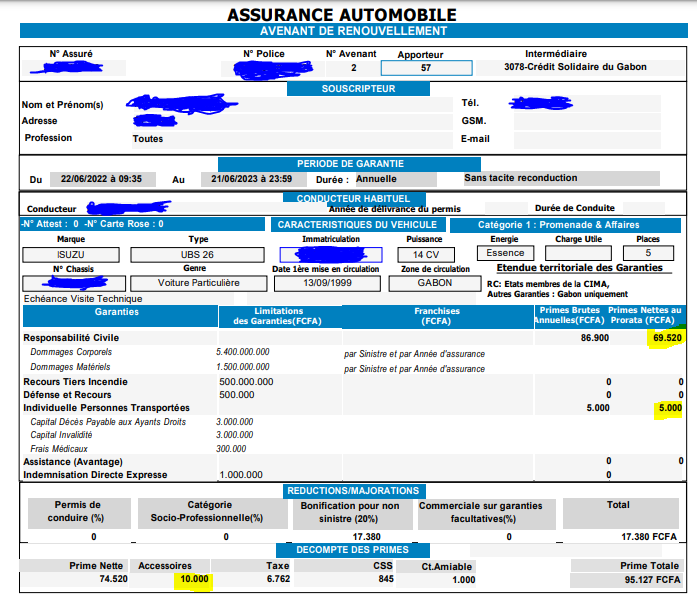Click the start date '22/06/2022 à 09:35'
The image size is (697, 596).
pyautogui.click(x=101, y=179)
